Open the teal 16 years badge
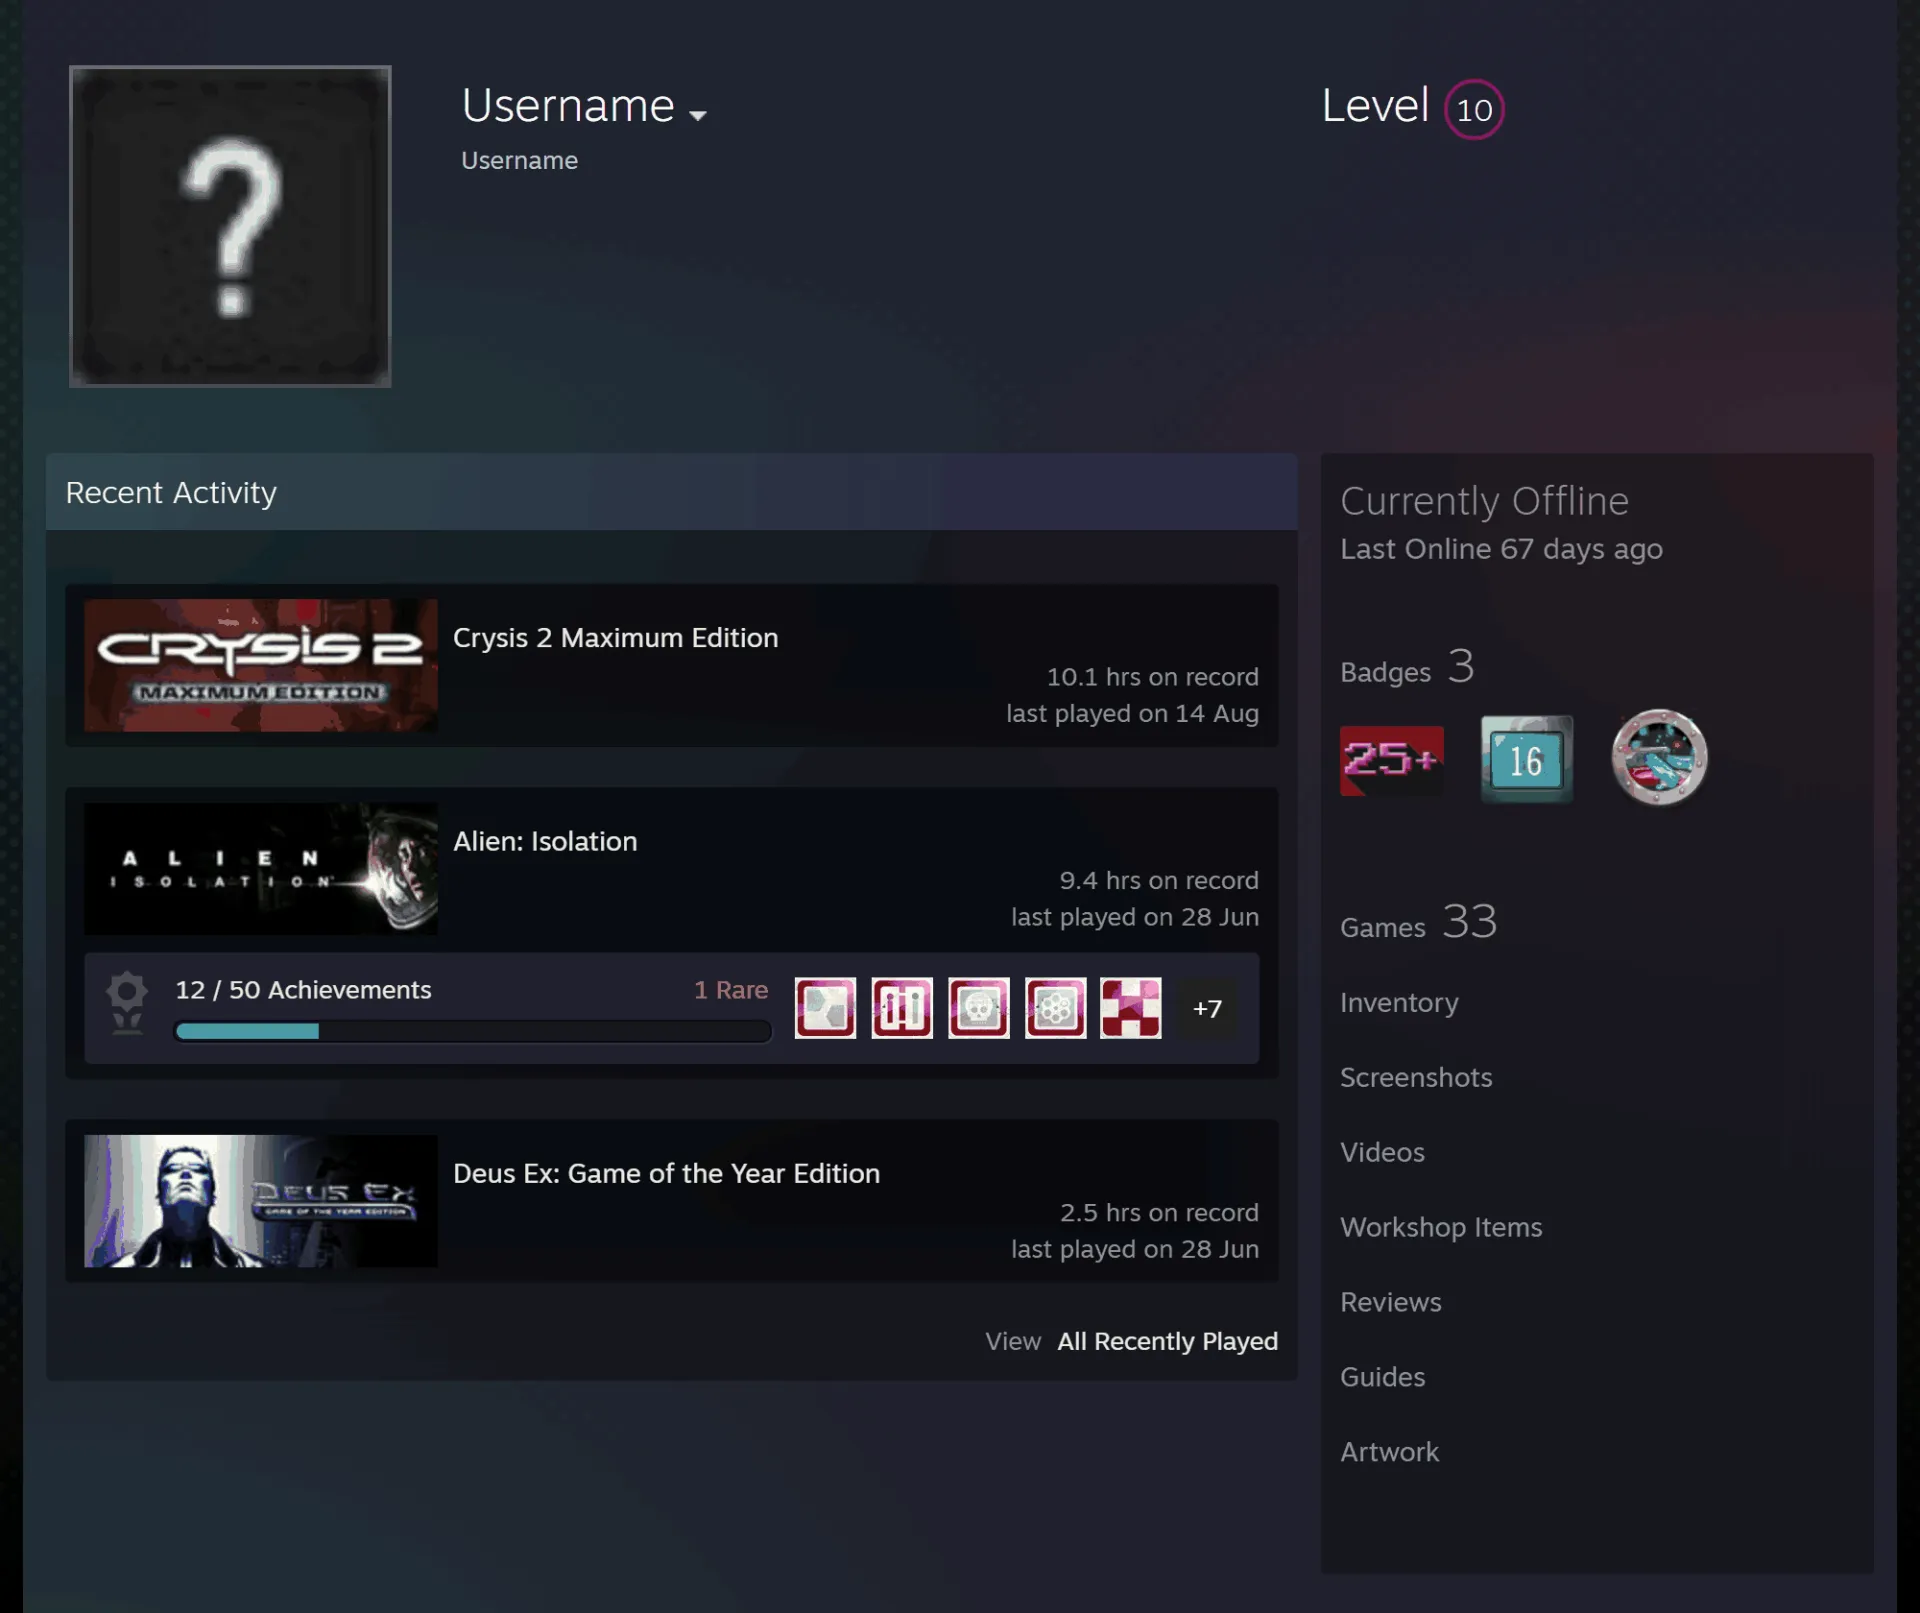 tap(1526, 759)
